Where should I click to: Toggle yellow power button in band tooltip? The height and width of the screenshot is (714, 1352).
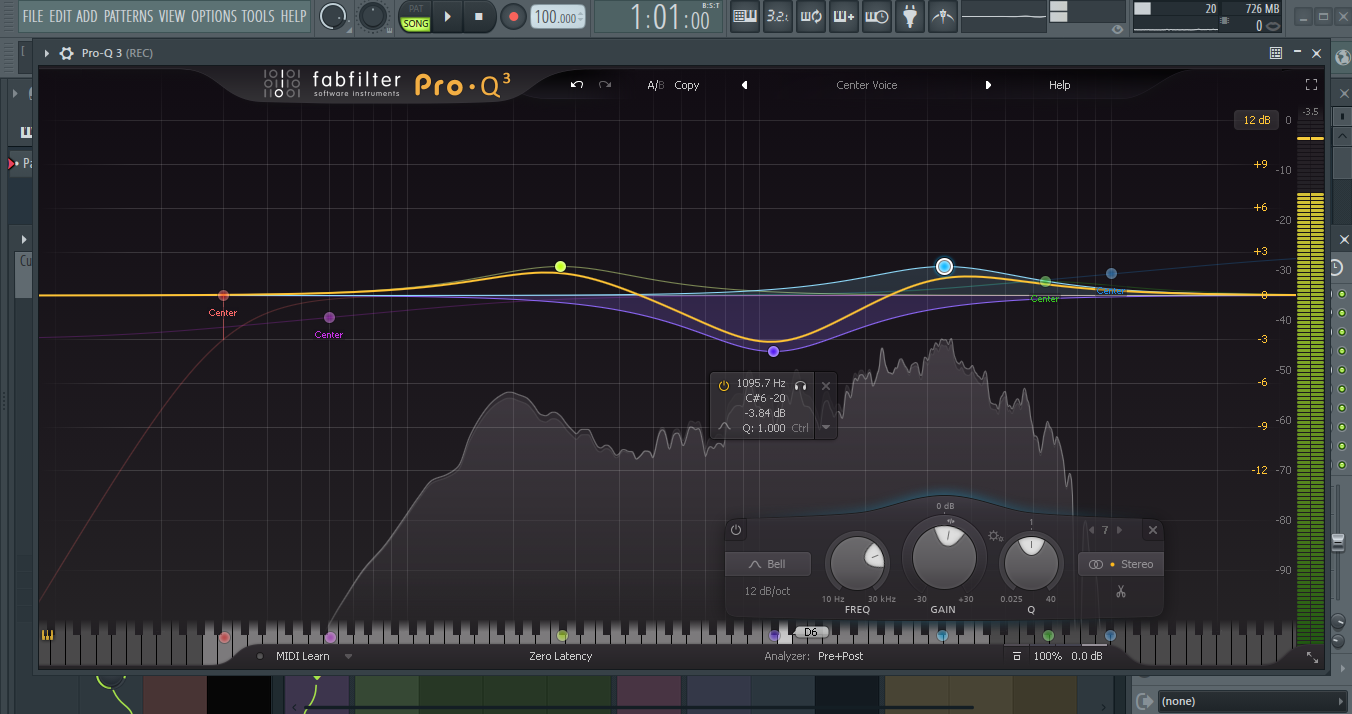[x=724, y=384]
